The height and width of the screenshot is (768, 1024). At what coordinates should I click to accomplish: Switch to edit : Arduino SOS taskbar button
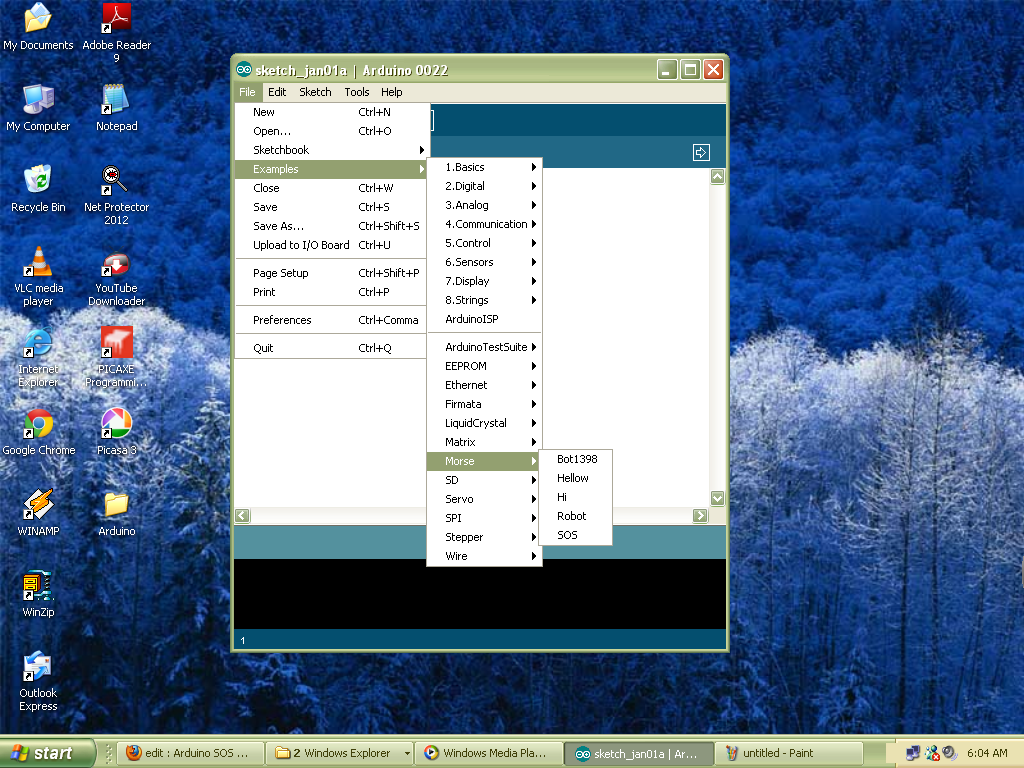coord(191,753)
